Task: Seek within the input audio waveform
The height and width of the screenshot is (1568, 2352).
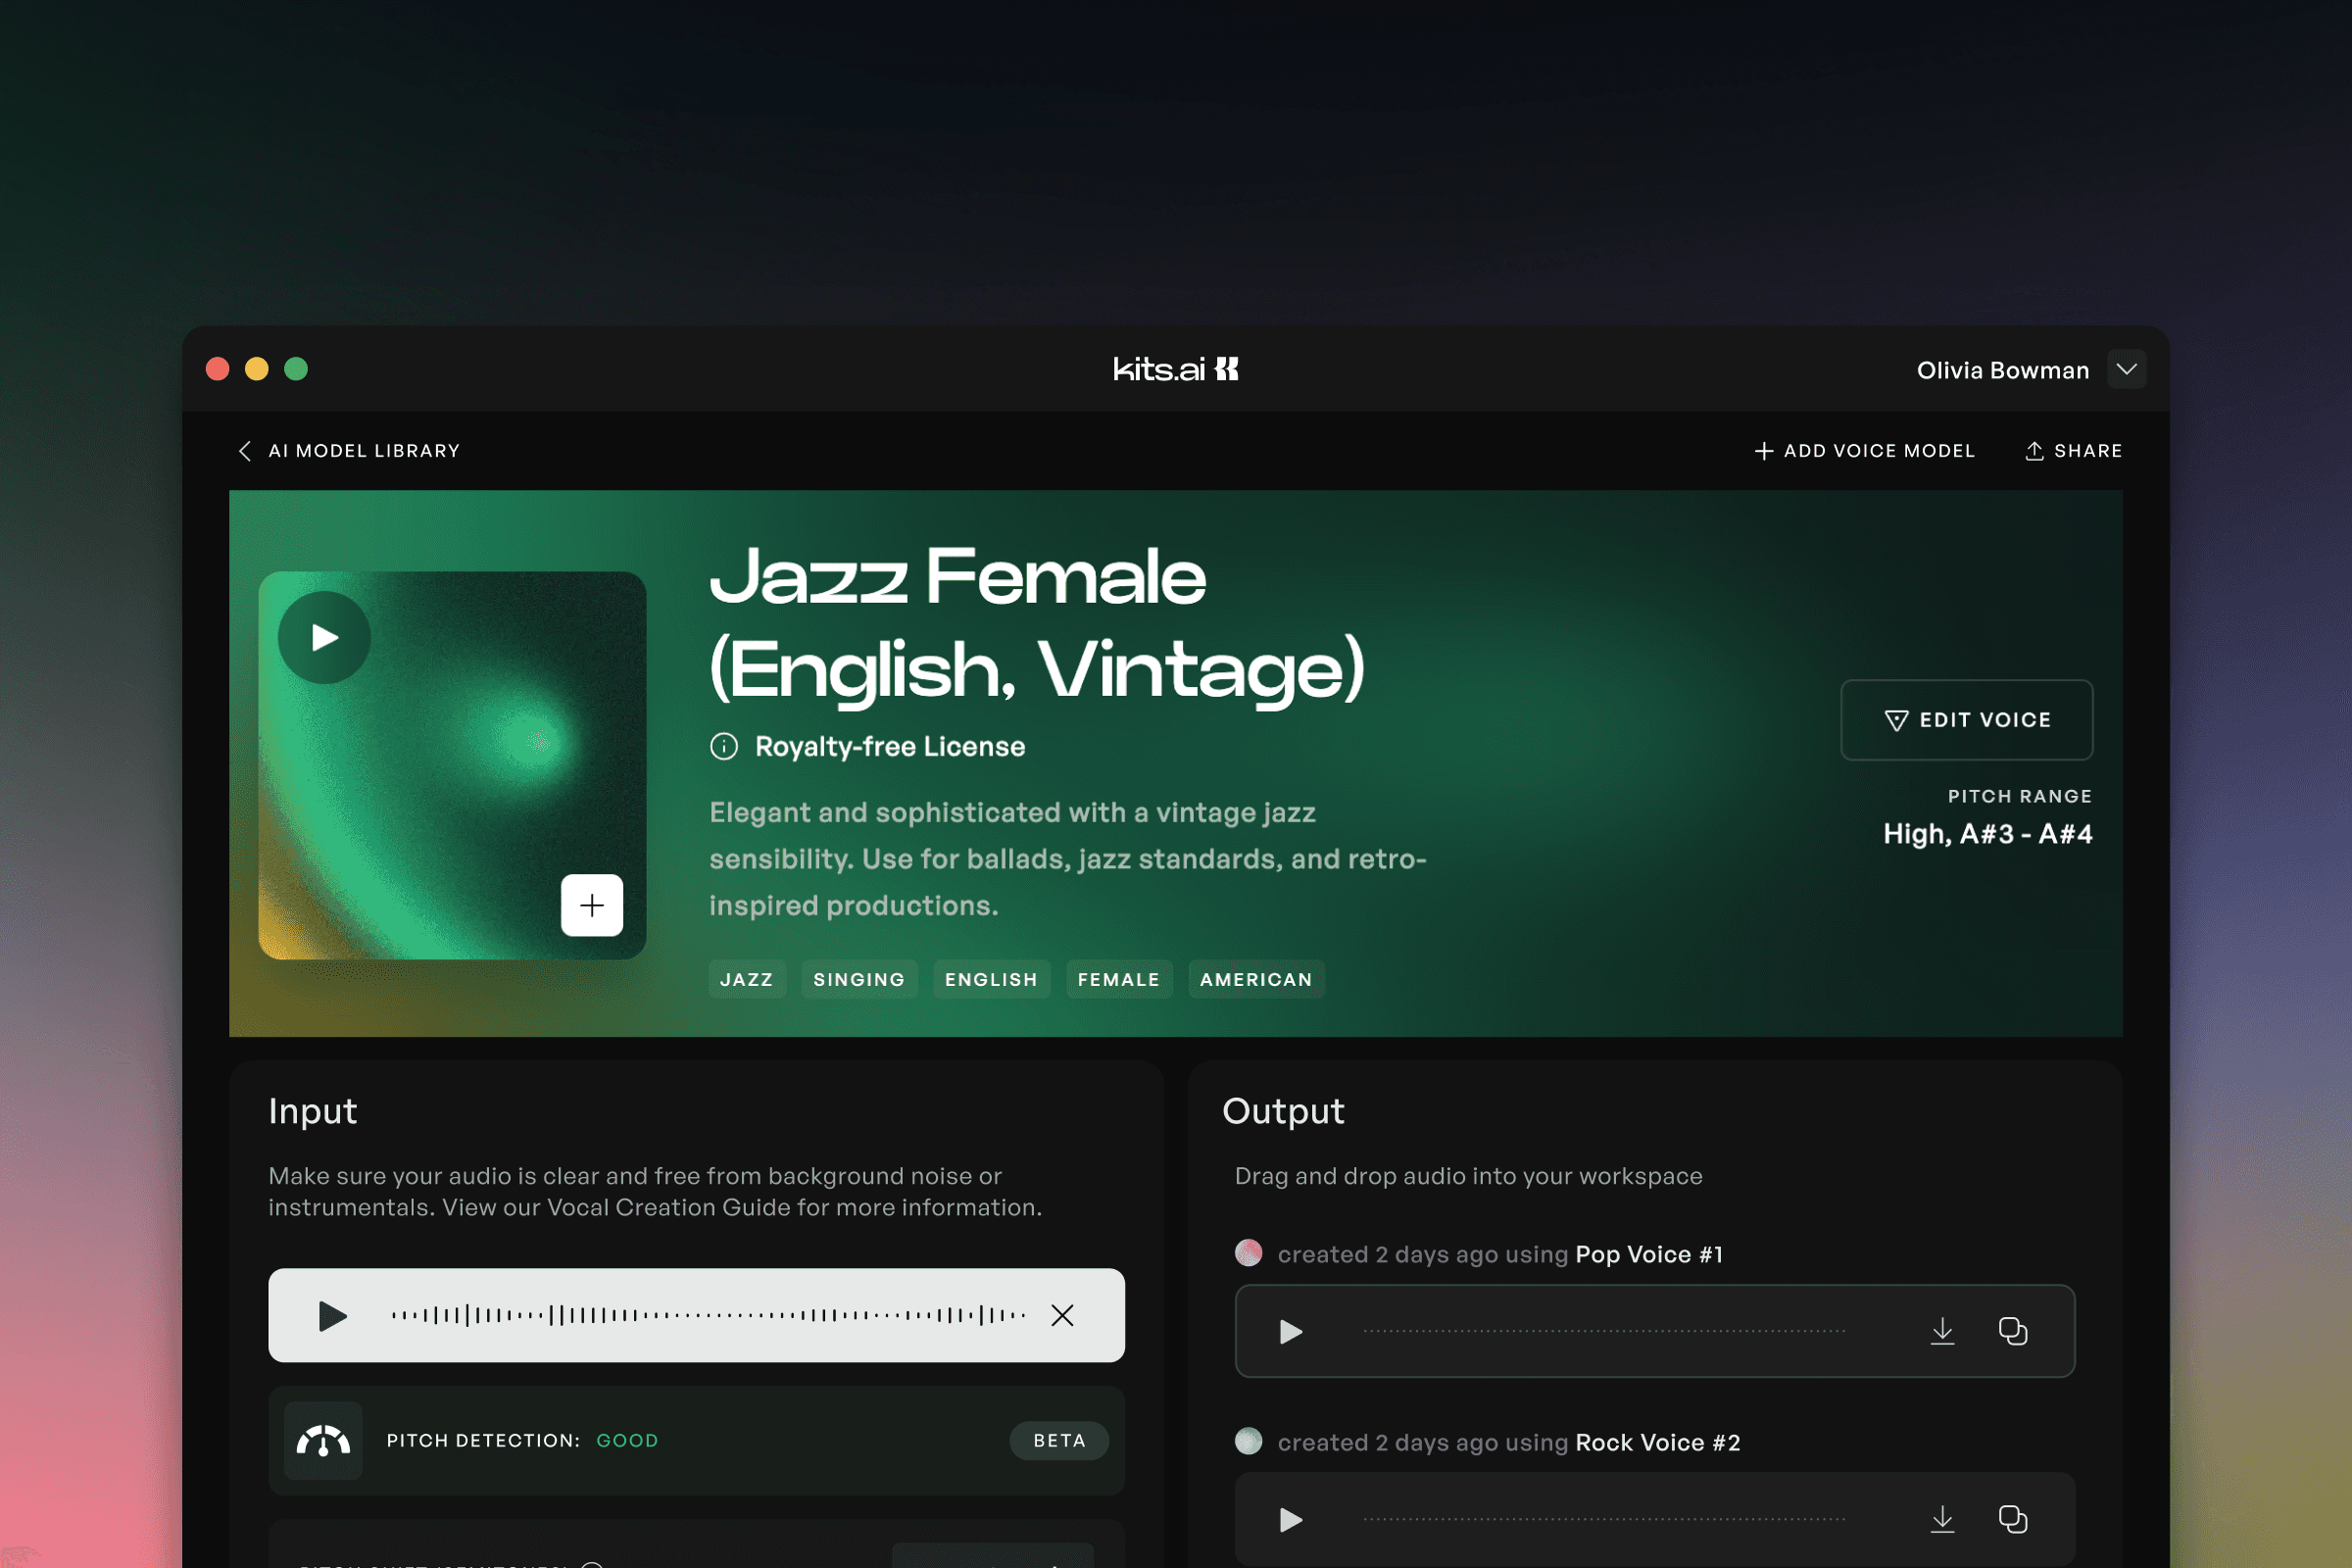Action: click(x=708, y=1315)
